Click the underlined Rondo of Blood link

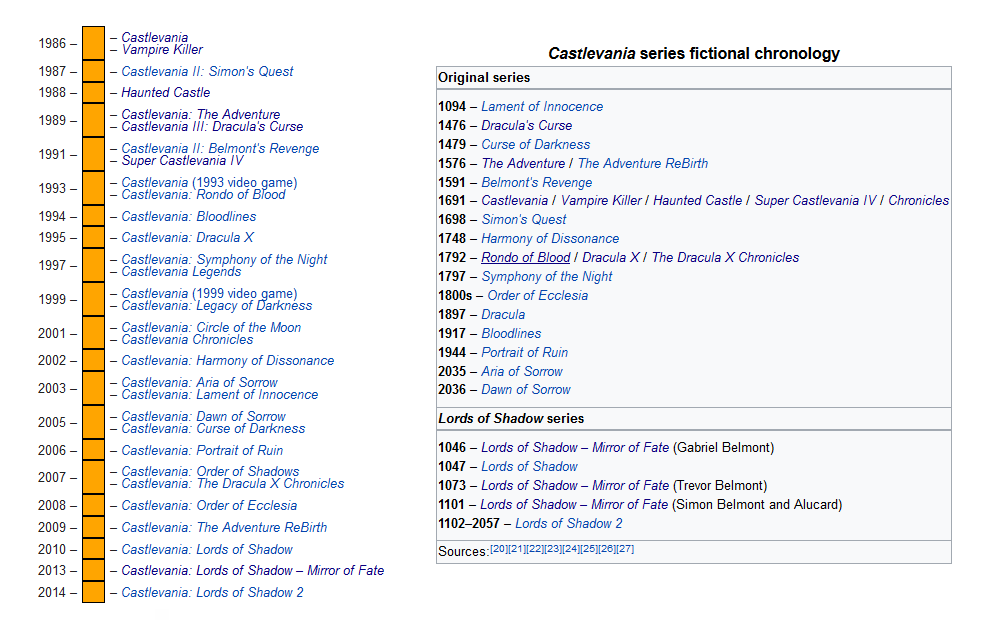(525, 257)
